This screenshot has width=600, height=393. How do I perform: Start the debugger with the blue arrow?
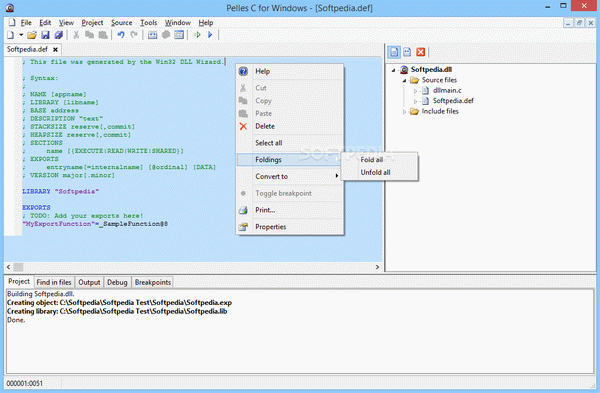tap(210, 35)
